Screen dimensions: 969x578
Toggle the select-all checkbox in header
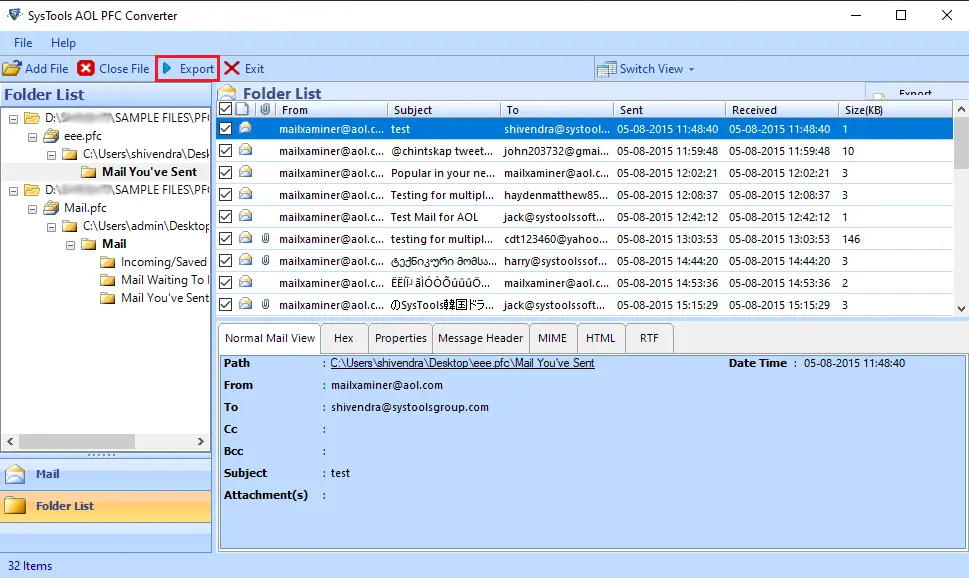pos(226,109)
